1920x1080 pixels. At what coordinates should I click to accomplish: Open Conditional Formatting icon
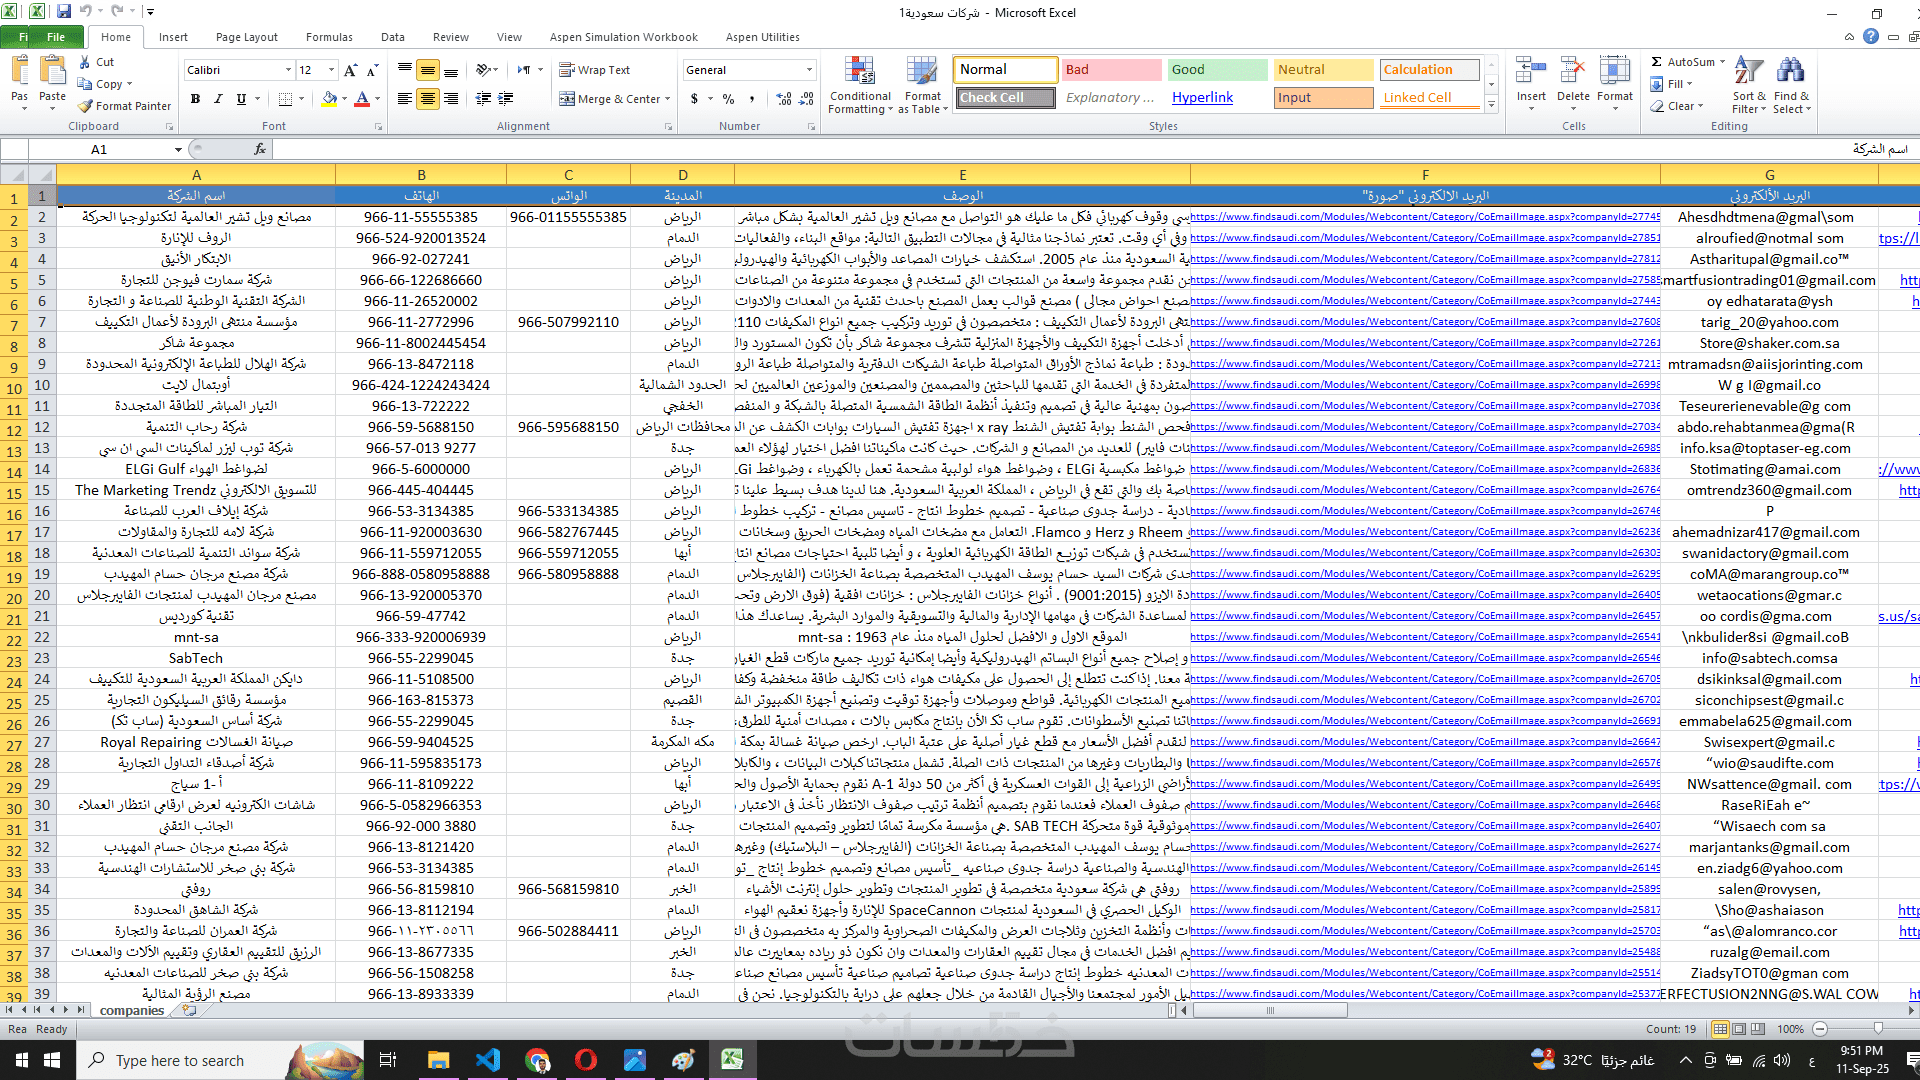859,72
